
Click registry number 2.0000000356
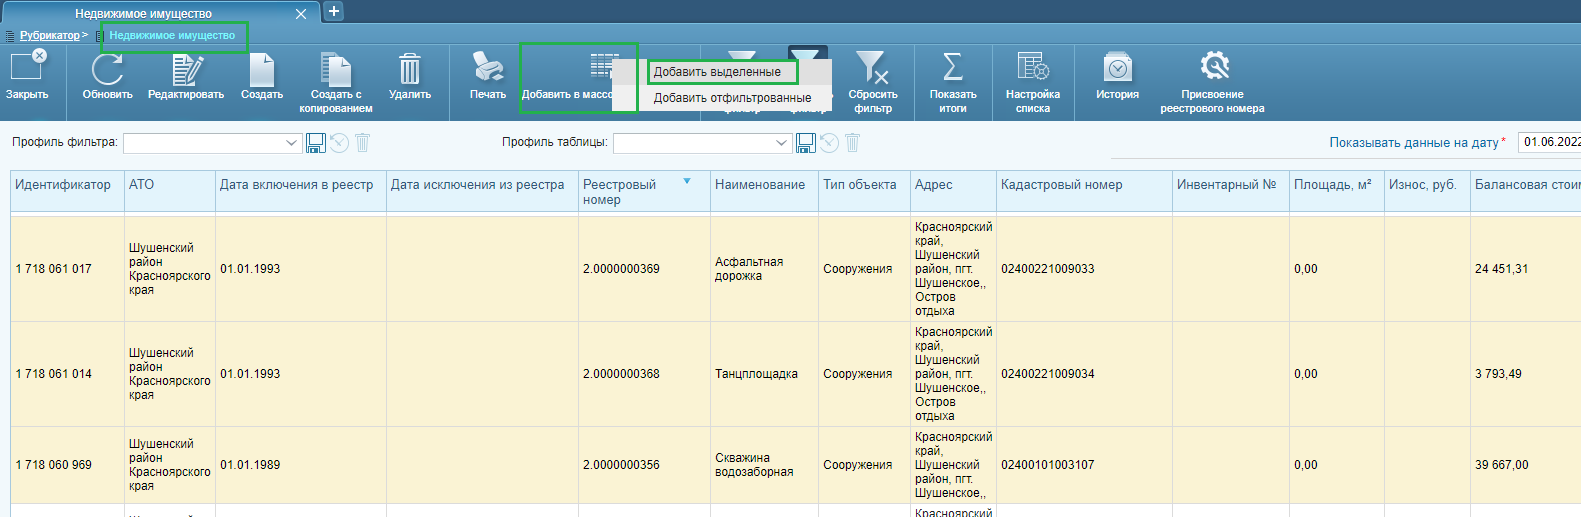(621, 465)
